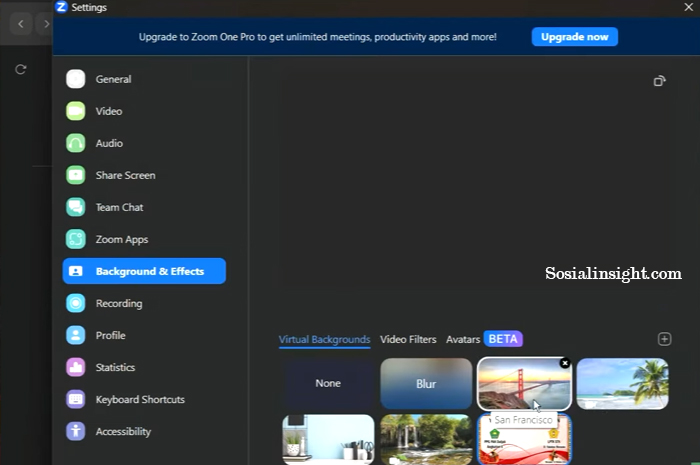The height and width of the screenshot is (465, 700).
Task: Open the Profile settings label
Action: (110, 335)
